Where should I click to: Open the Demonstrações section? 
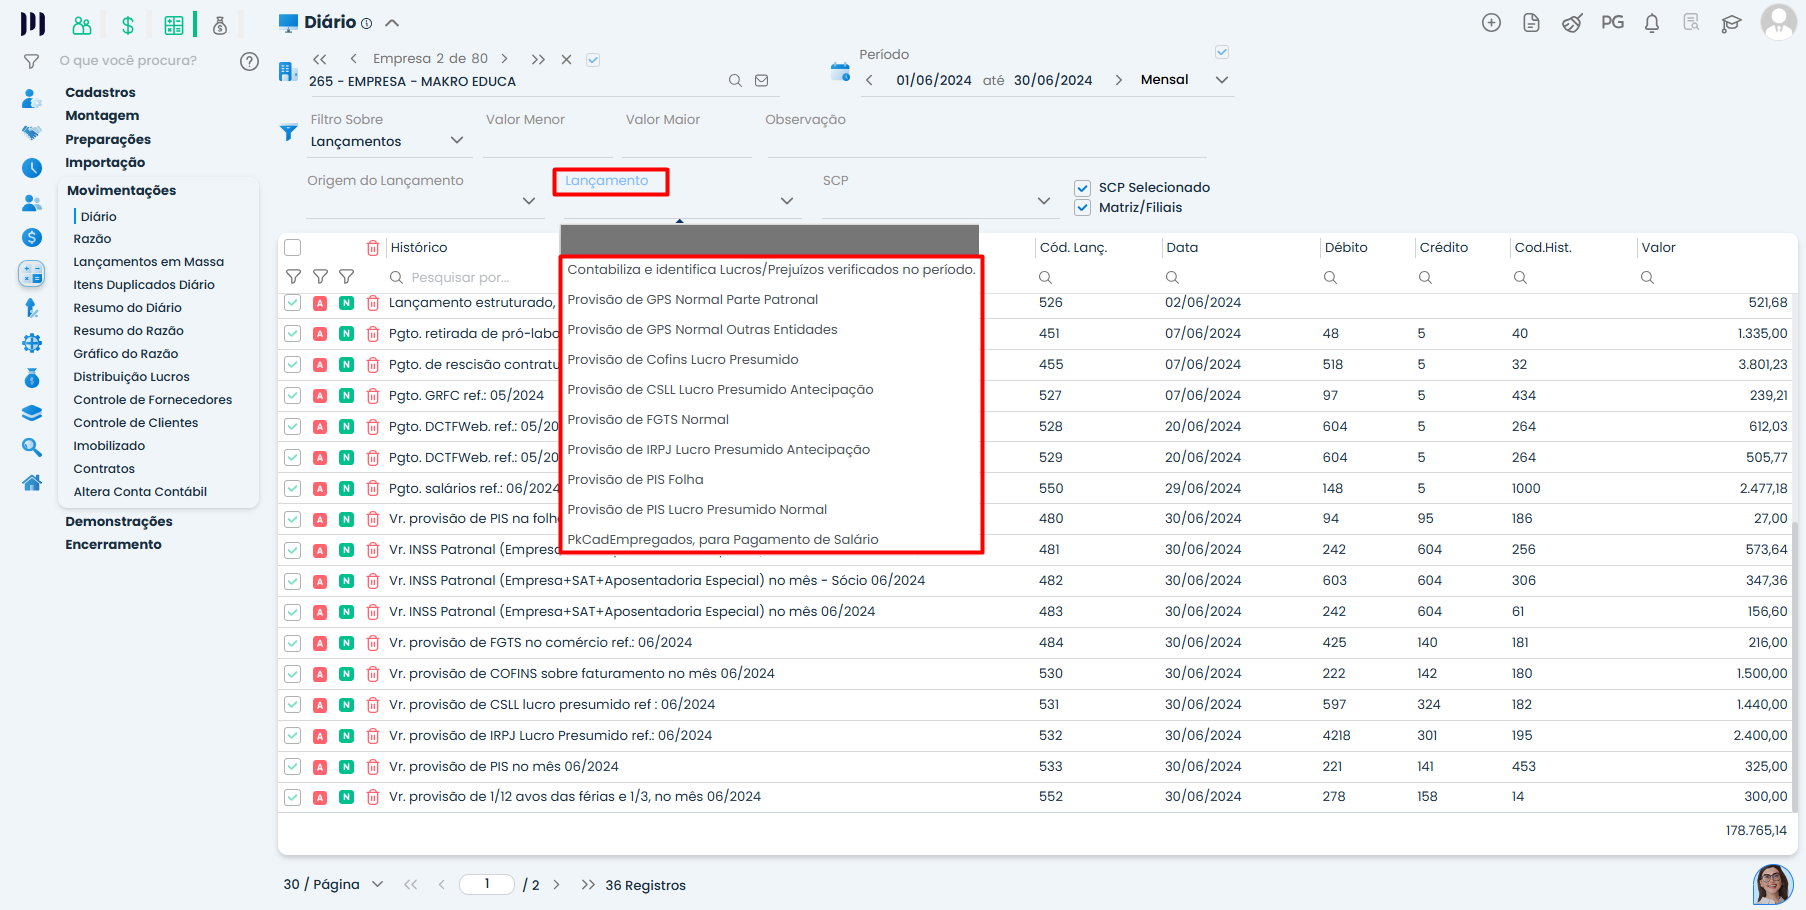tap(118, 522)
